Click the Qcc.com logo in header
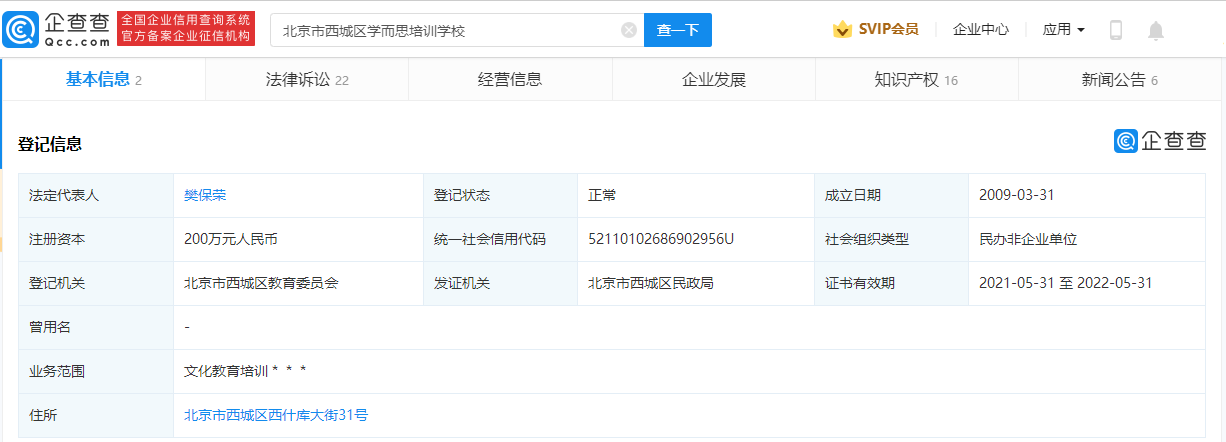Screen dimensions: 1226x442 click(57, 29)
